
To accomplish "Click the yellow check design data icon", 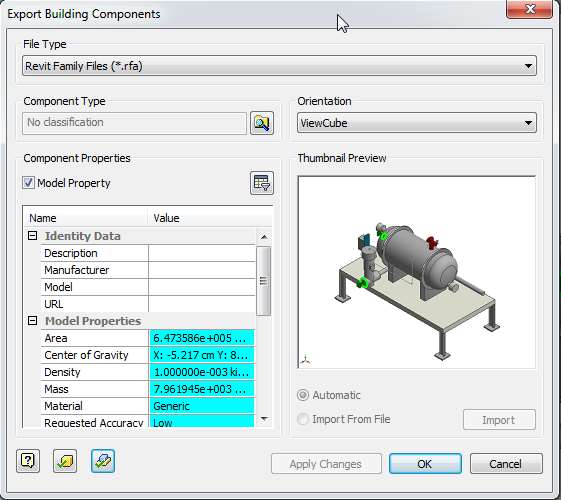I will (x=65, y=461).
